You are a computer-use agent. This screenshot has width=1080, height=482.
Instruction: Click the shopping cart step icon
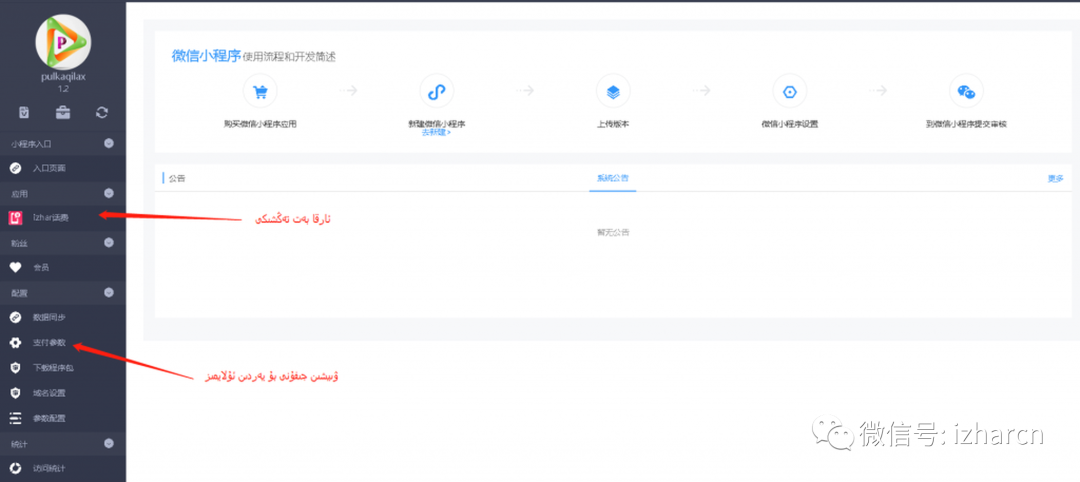(260, 91)
